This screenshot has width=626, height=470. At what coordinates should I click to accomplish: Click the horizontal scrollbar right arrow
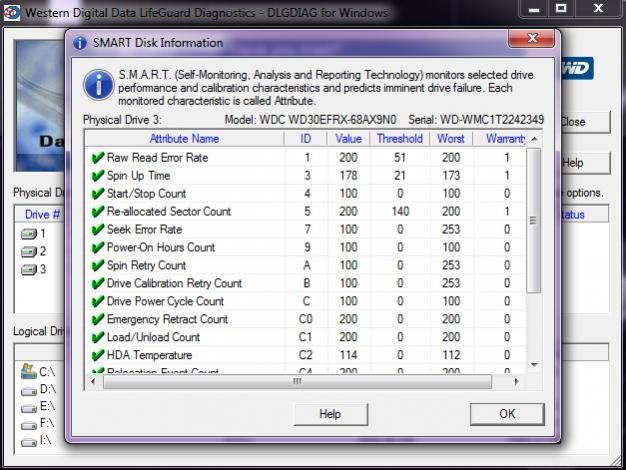[517, 382]
